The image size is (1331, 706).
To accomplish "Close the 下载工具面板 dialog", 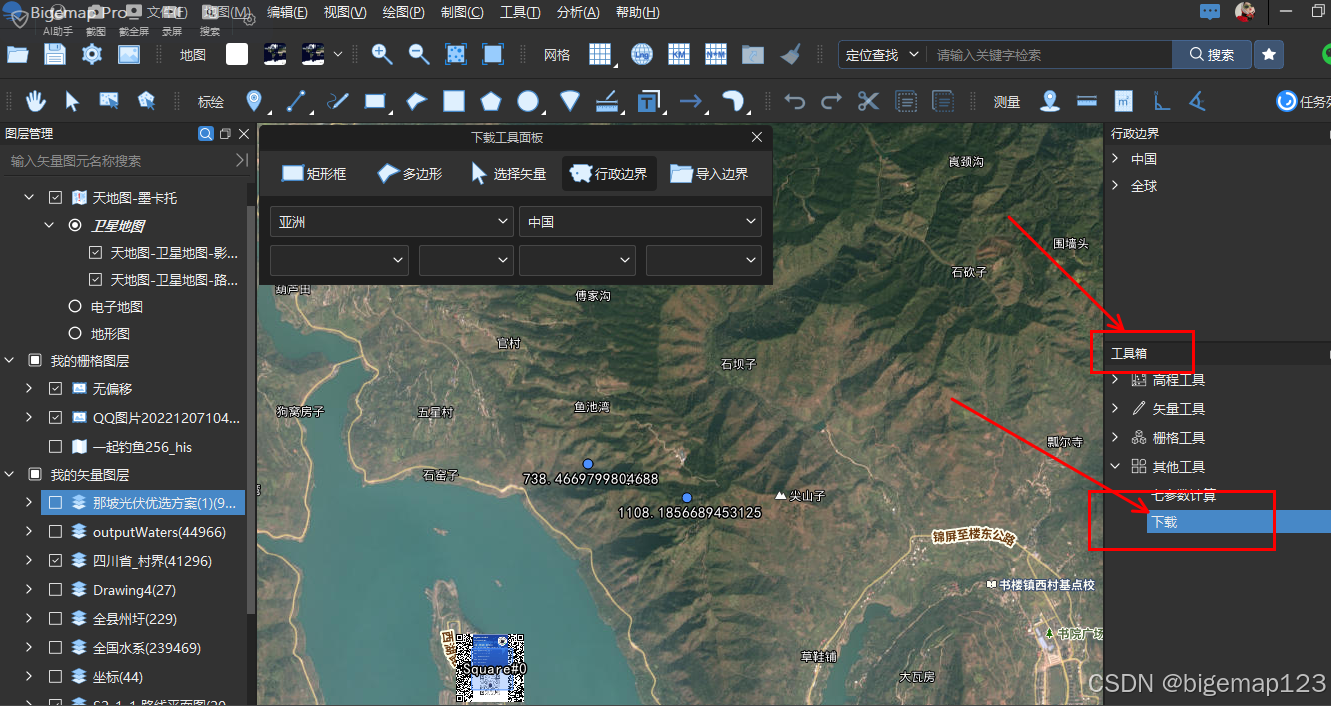I will pos(757,137).
